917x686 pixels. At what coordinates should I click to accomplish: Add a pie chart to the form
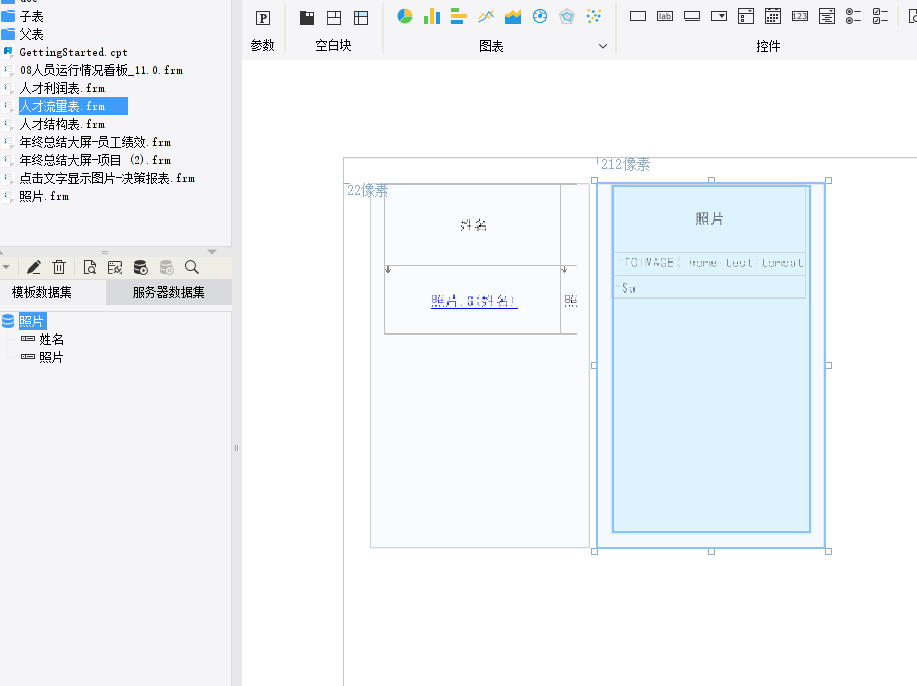click(x=405, y=16)
